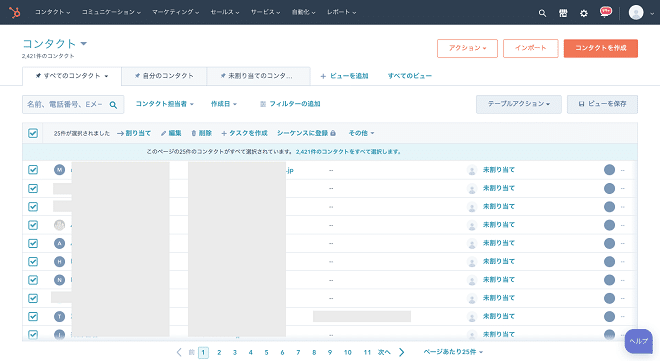Image resolution: width=660 pixels, height=361 pixels.
Task: Go to previous page with left chevron
Action: click(x=179, y=352)
